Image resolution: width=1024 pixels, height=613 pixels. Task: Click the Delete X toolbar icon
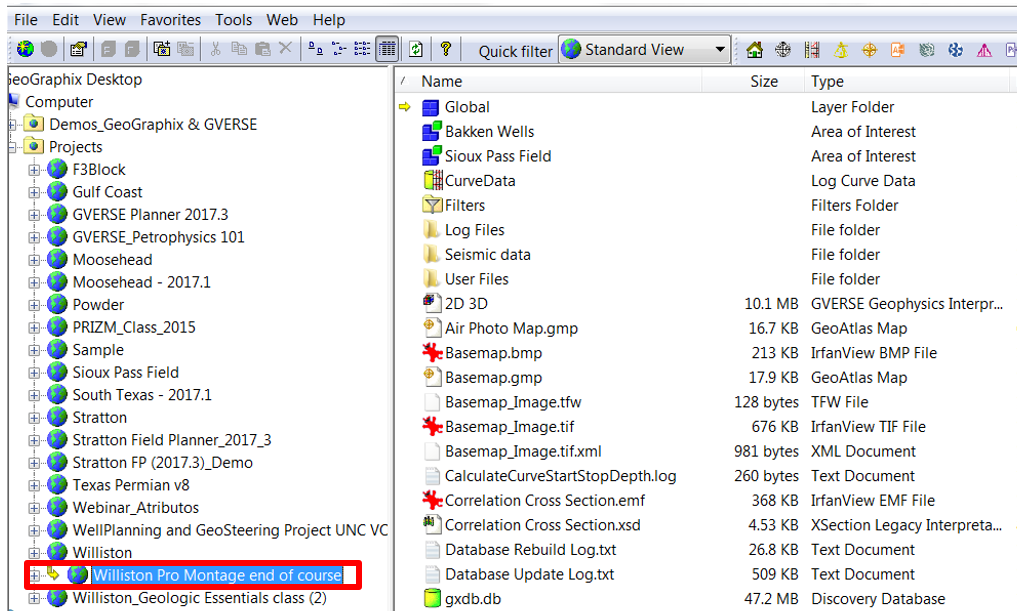coord(285,48)
